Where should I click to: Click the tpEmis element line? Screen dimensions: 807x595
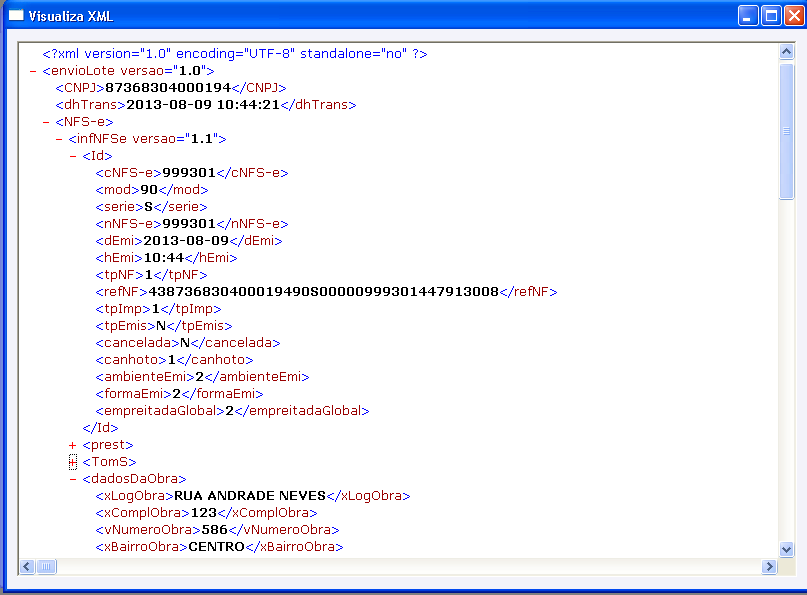click(164, 326)
